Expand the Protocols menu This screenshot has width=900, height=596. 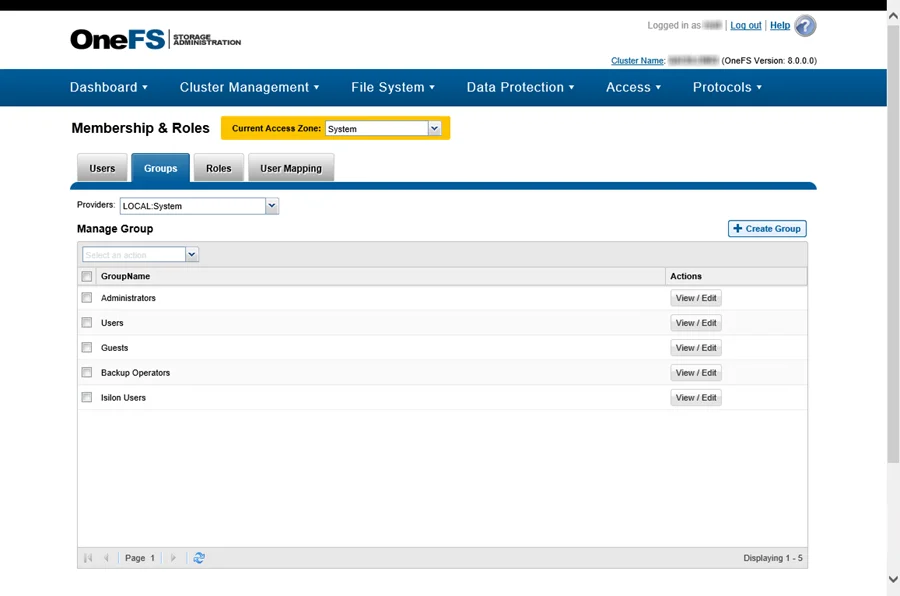point(727,87)
